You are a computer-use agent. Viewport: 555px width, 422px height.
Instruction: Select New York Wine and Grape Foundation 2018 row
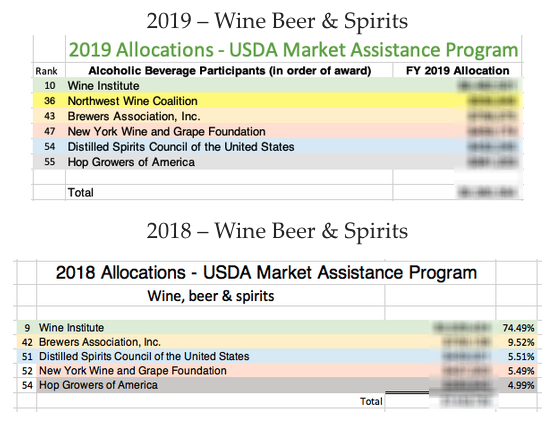click(277, 371)
